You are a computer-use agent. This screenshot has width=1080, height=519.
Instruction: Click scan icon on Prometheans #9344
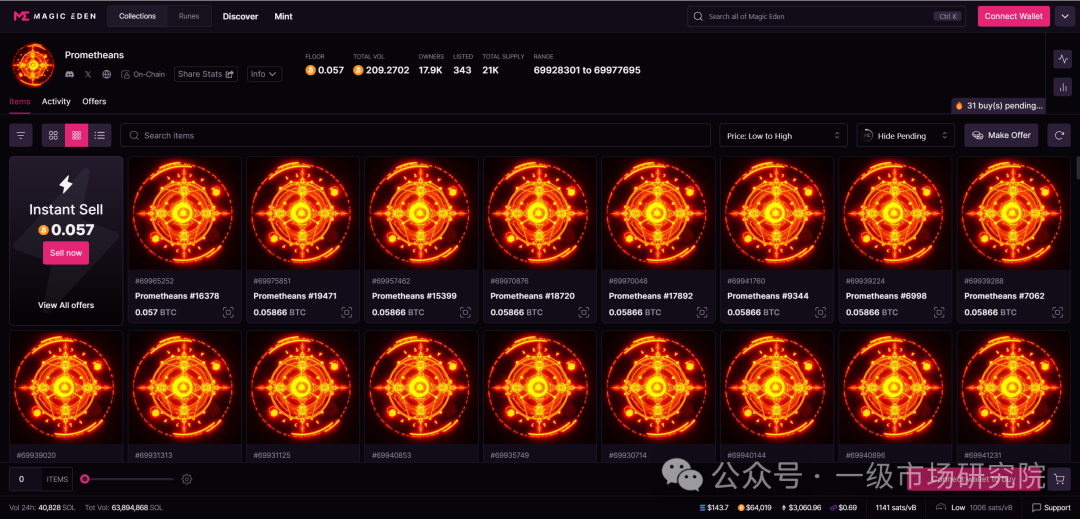tap(820, 313)
